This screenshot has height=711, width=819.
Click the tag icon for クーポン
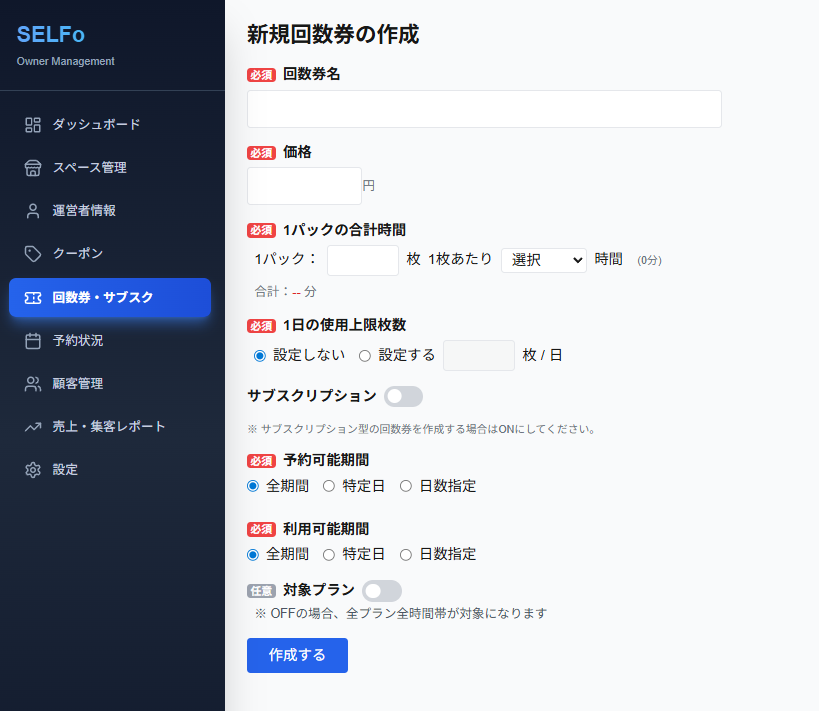[33, 254]
